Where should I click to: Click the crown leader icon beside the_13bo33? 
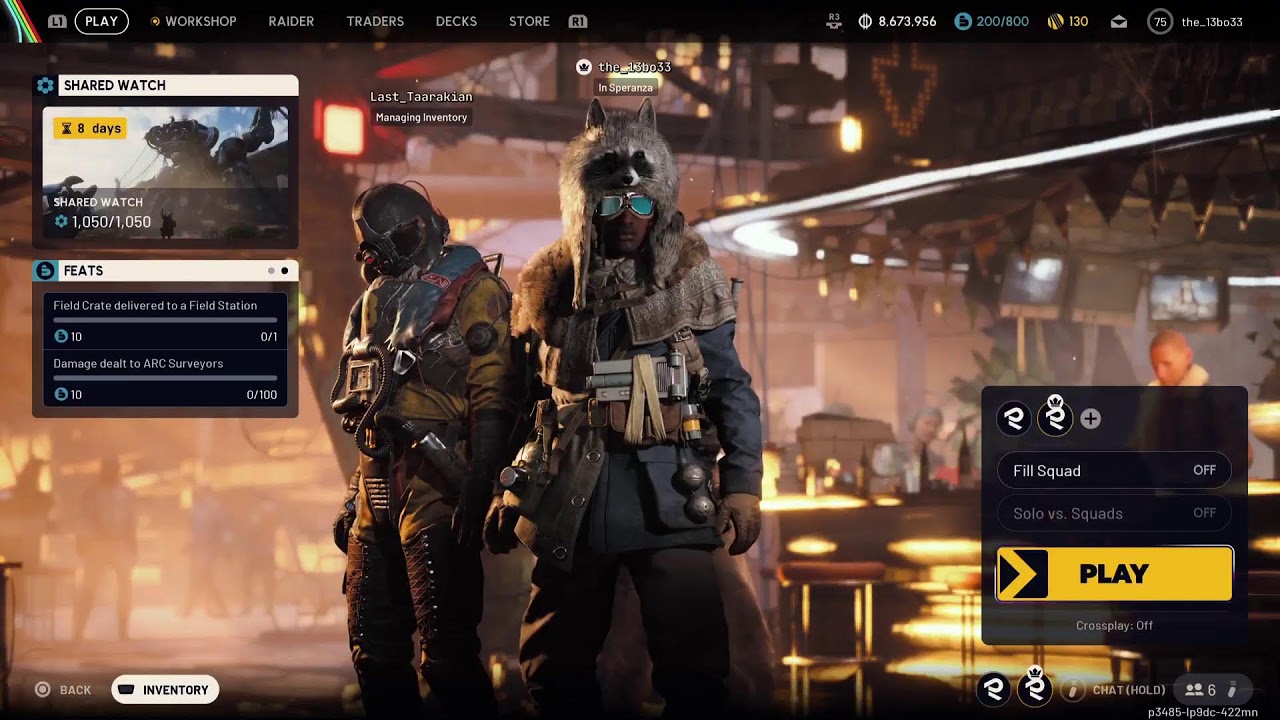(x=584, y=67)
